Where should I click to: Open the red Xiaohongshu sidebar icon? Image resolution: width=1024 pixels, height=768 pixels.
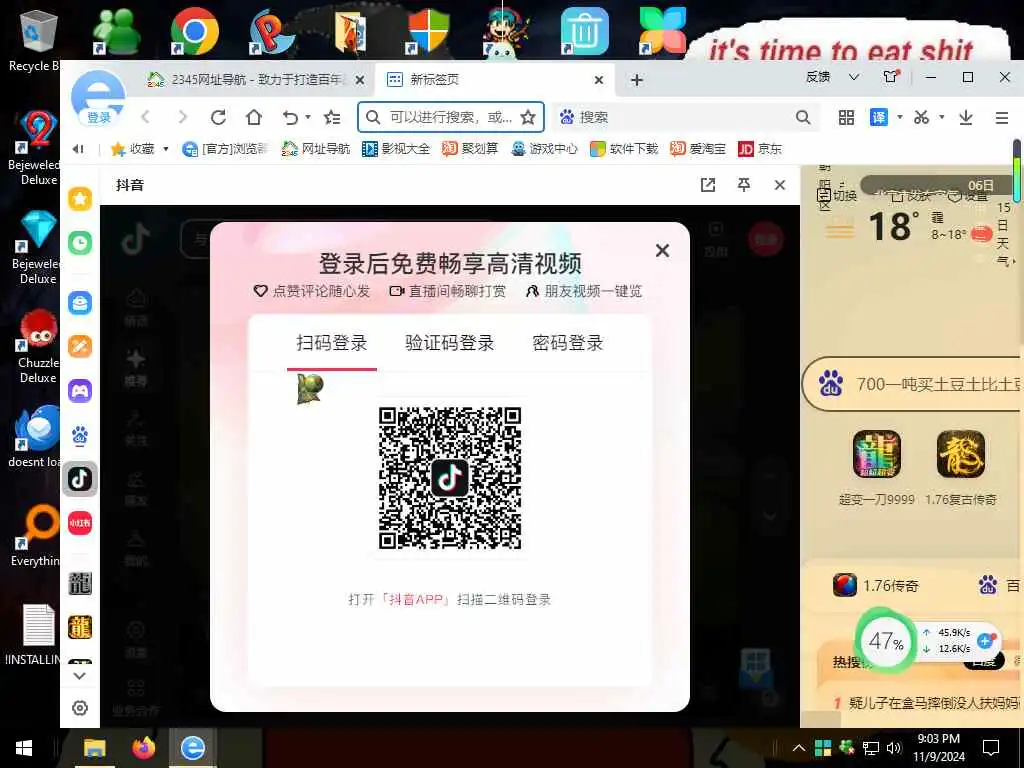click(x=80, y=523)
